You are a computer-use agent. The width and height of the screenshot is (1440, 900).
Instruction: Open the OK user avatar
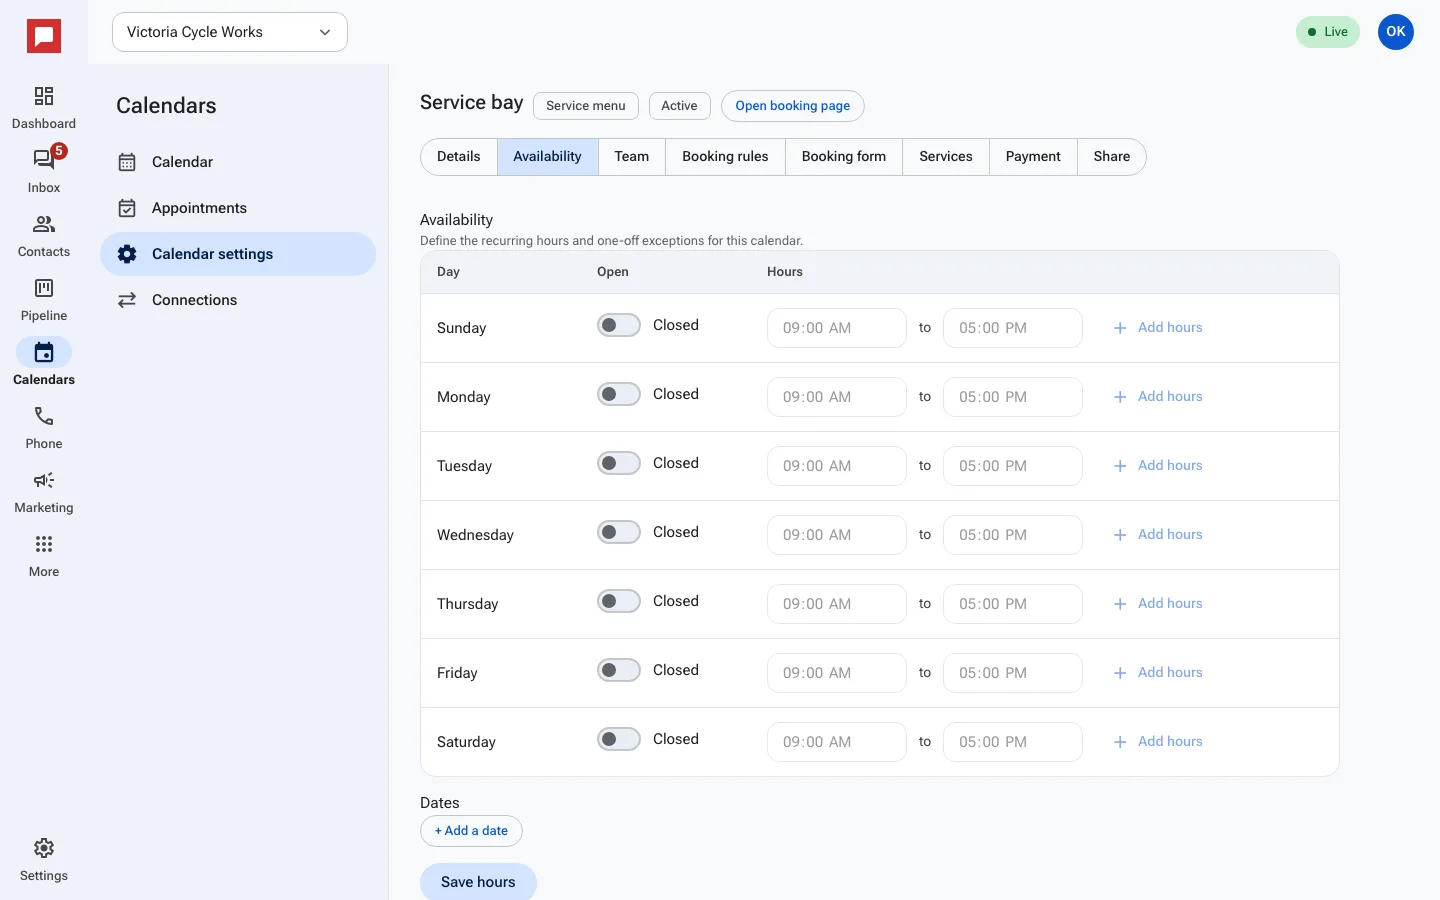1396,32
